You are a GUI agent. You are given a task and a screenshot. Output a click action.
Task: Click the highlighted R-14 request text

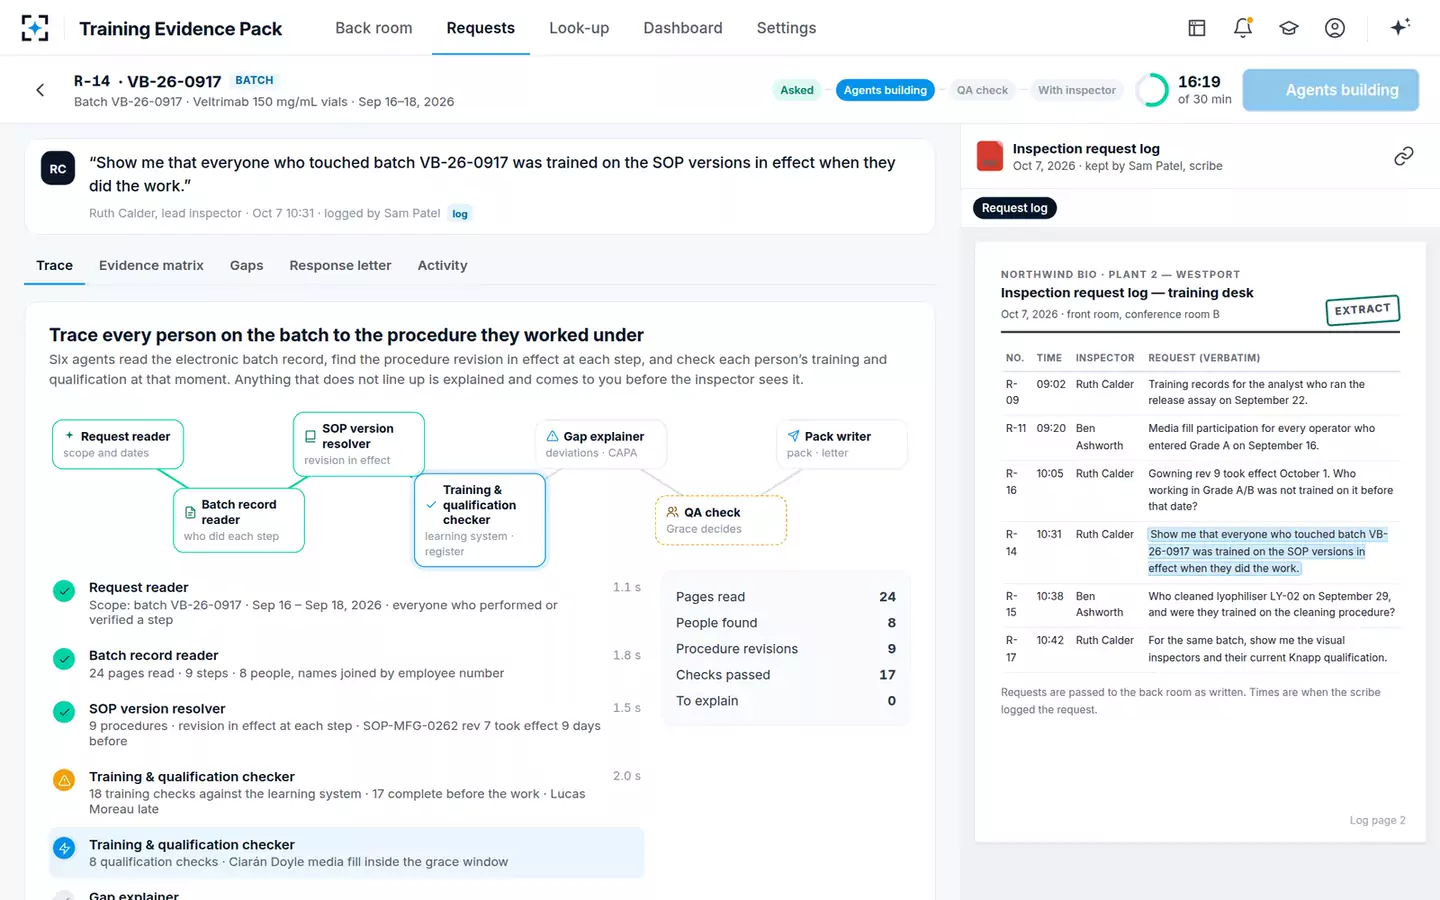click(x=1267, y=551)
